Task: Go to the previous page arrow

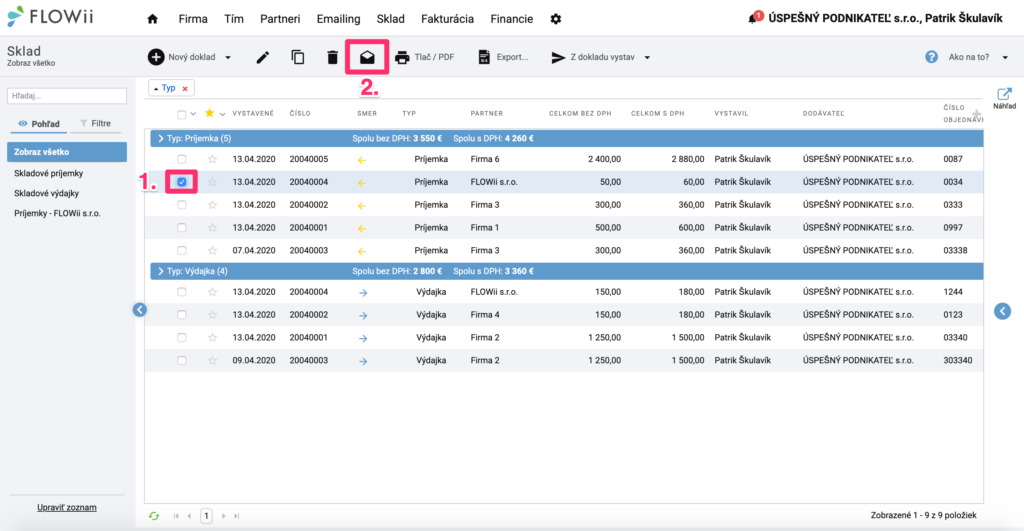Action: [189, 516]
